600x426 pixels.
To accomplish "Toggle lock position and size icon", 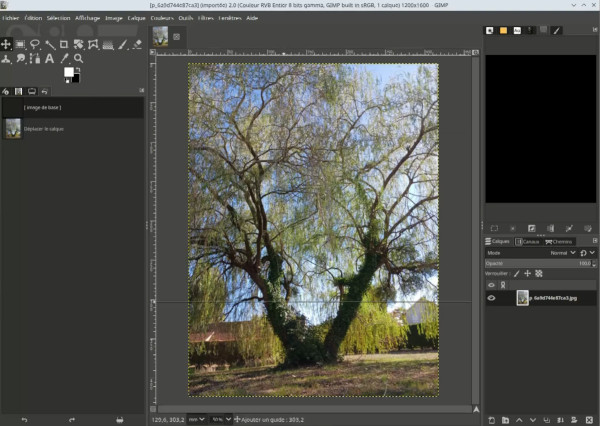I will pos(527,274).
